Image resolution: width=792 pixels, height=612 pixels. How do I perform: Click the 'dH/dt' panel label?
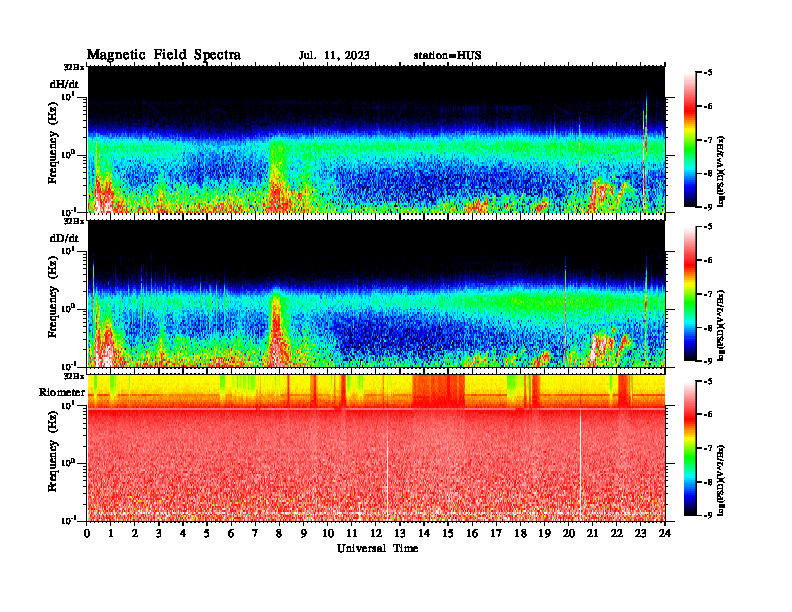64,84
